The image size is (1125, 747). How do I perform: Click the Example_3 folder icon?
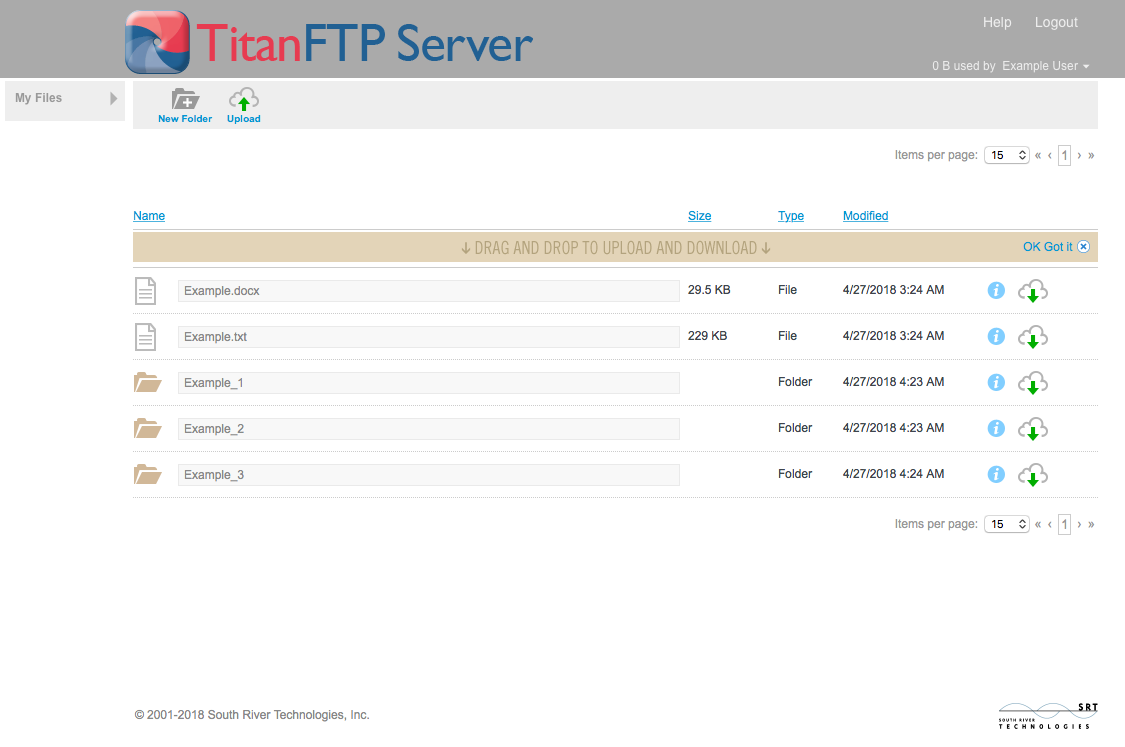[x=148, y=474]
